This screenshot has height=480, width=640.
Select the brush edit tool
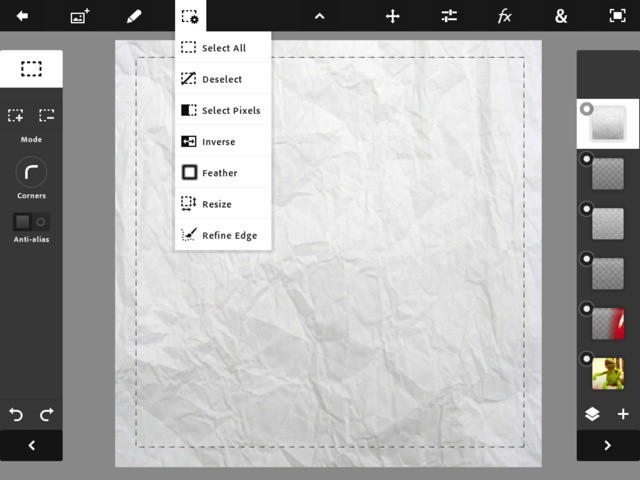(x=134, y=16)
